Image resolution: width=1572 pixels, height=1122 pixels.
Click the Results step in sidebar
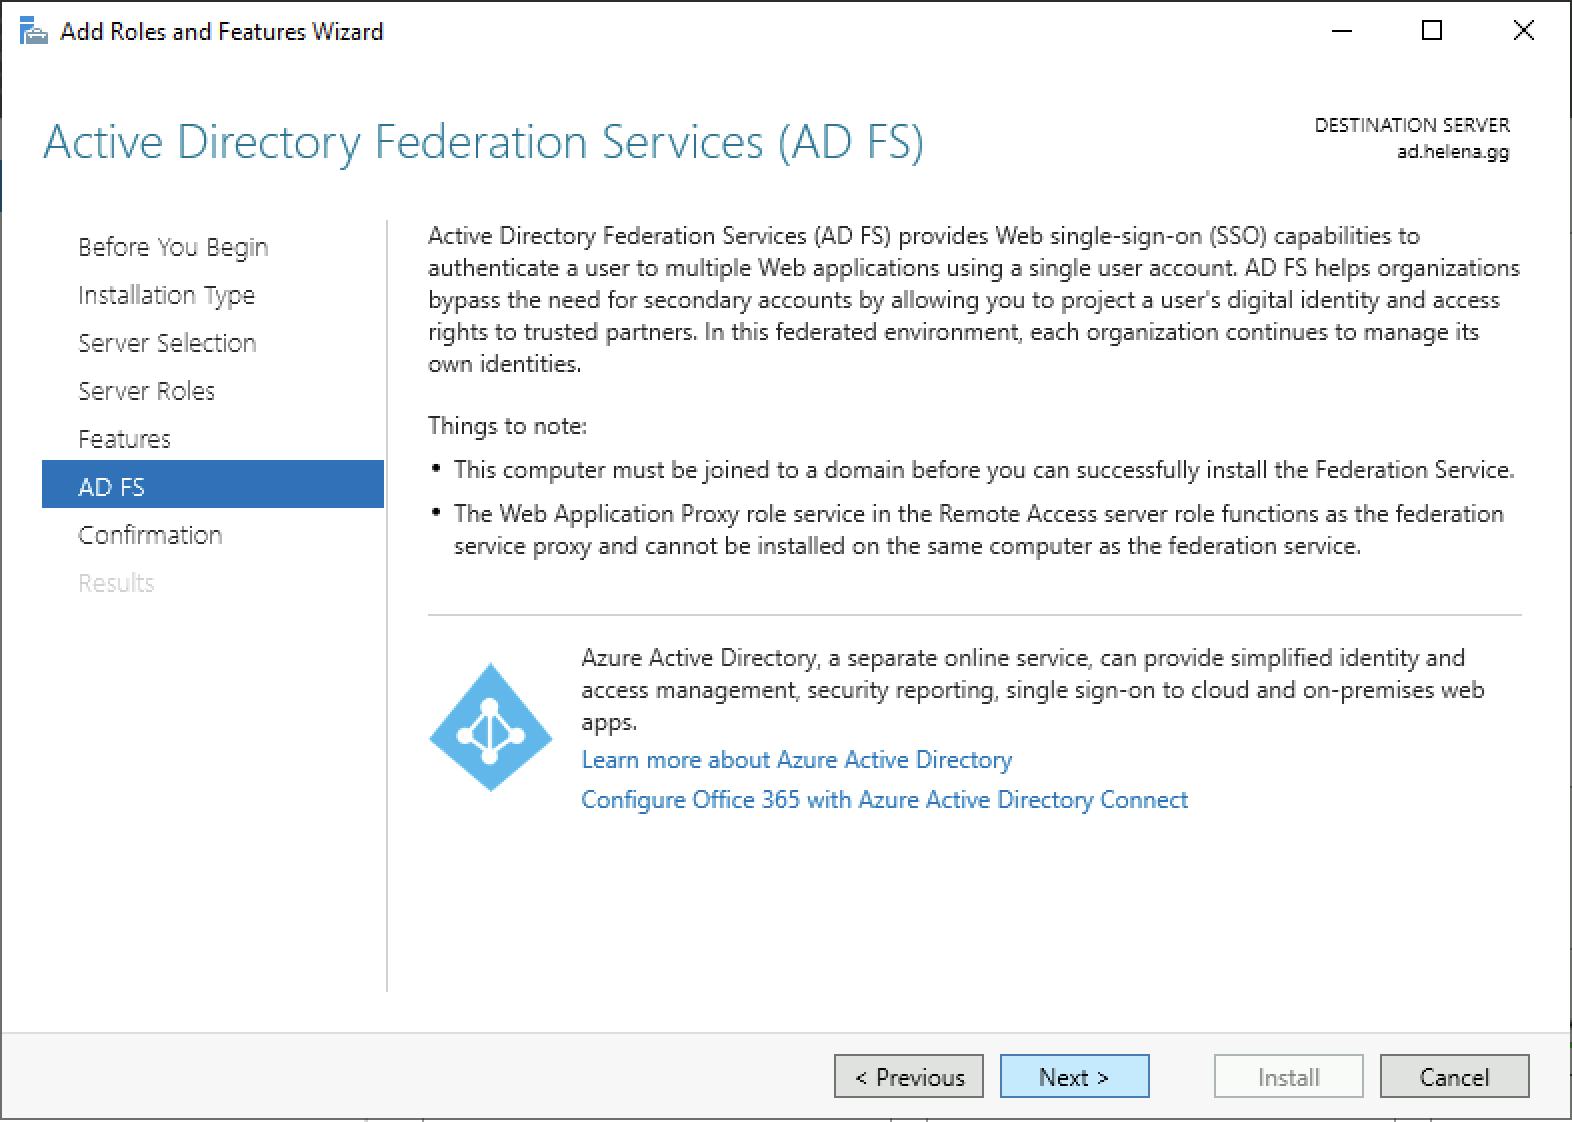[x=116, y=583]
